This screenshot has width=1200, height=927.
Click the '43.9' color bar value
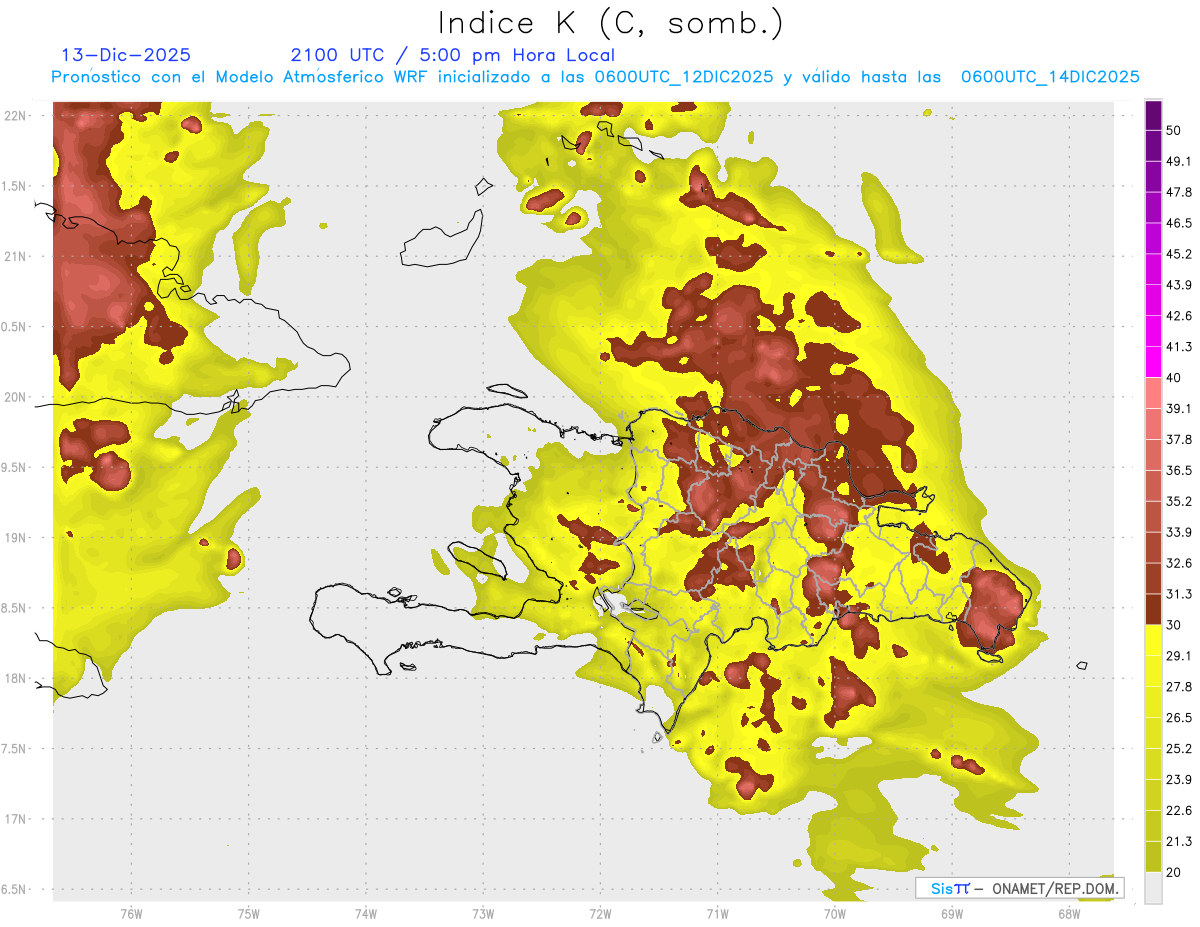click(x=1179, y=285)
